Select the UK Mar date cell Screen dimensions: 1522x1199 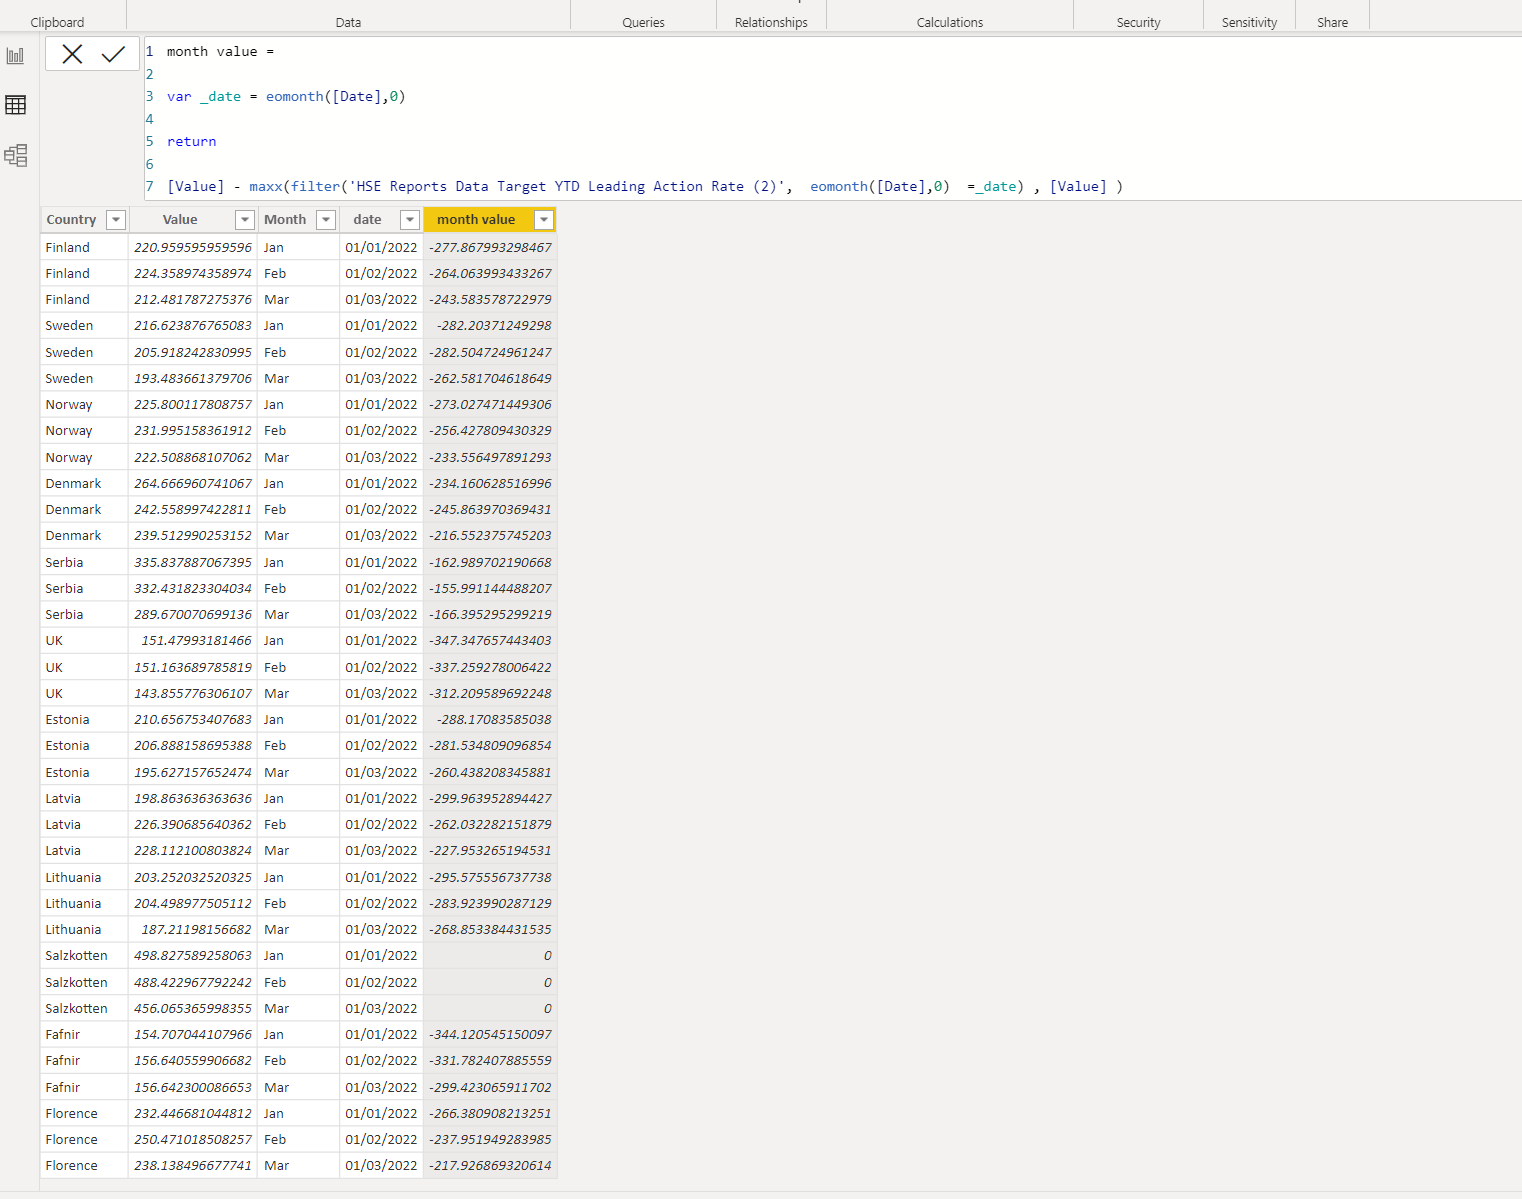point(381,693)
